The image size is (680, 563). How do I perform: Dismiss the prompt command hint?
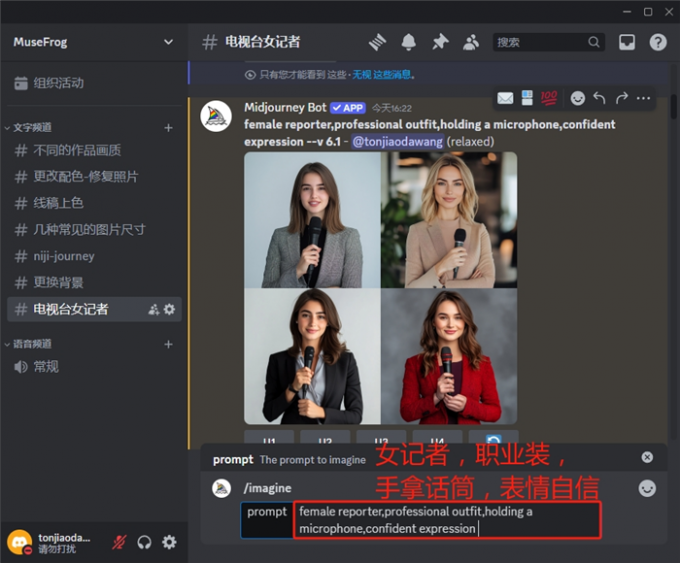647,458
